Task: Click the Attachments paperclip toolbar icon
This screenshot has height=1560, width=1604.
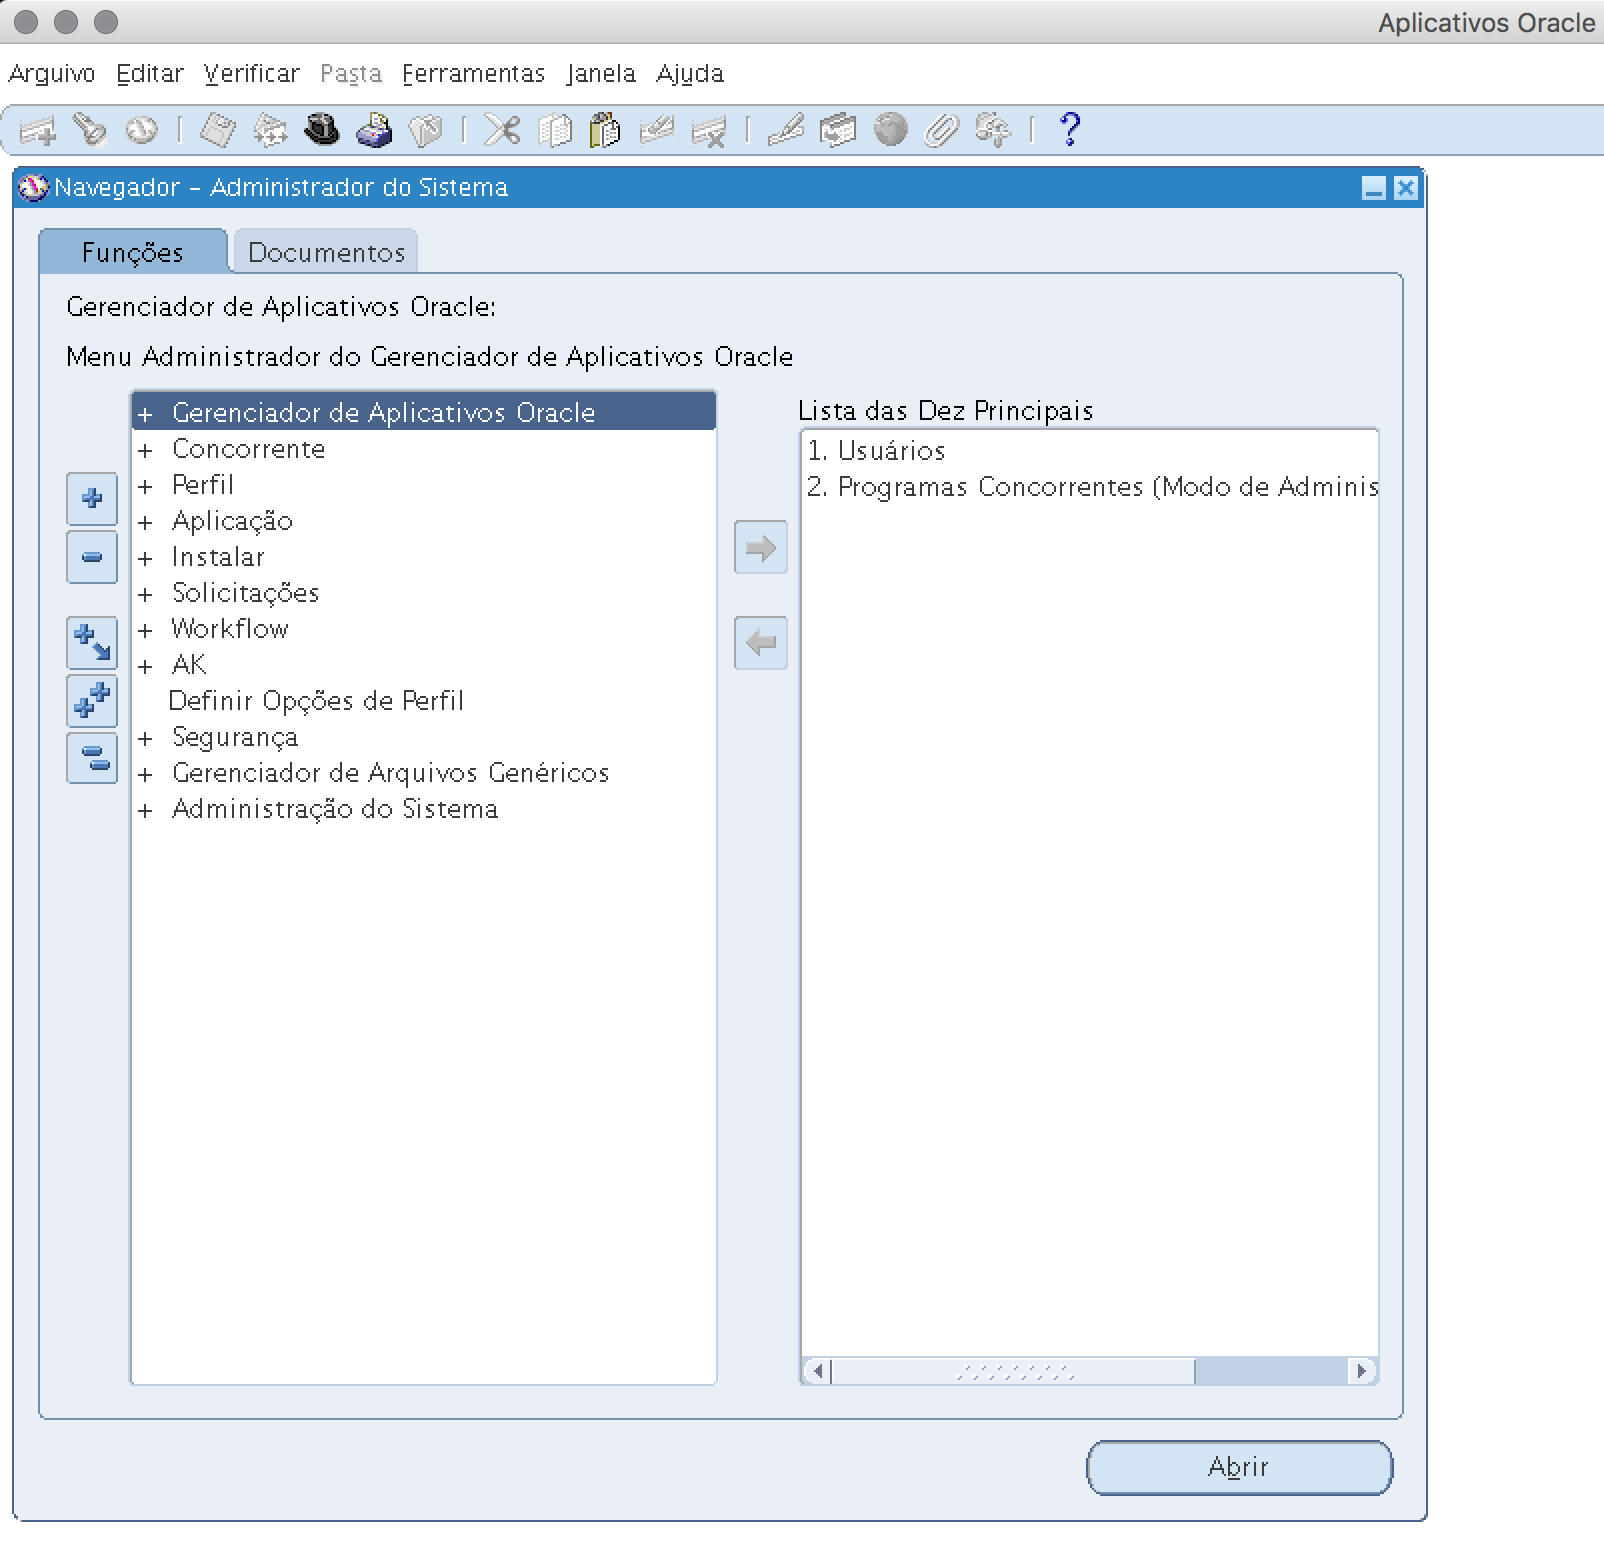Action: (x=942, y=130)
